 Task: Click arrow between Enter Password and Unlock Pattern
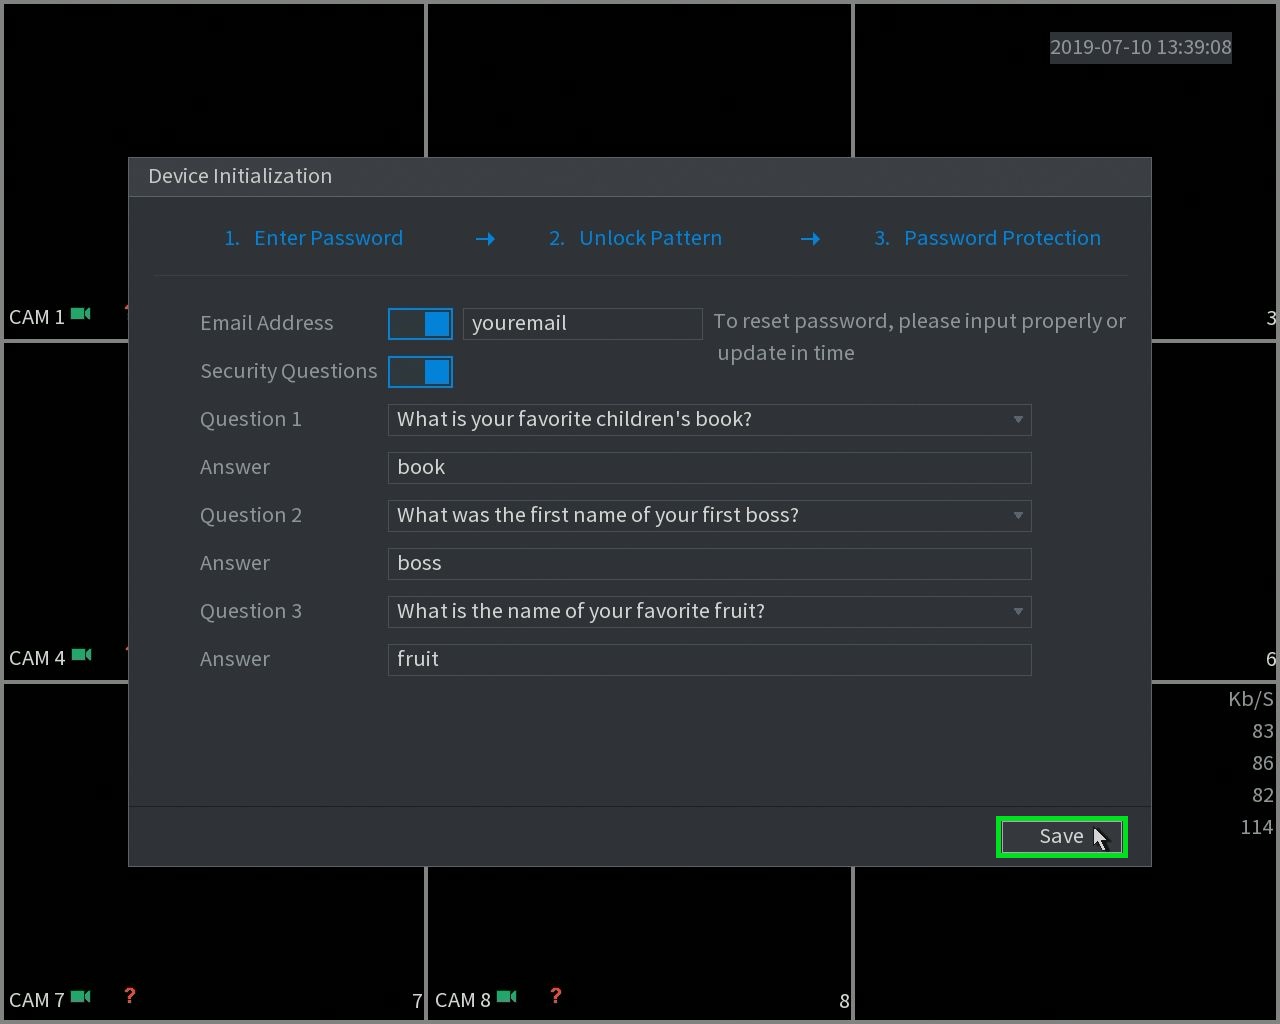coord(485,239)
